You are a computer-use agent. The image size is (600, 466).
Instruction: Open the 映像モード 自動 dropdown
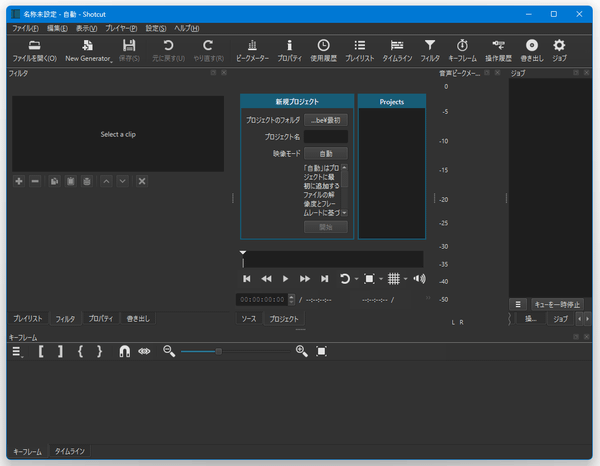pos(326,153)
